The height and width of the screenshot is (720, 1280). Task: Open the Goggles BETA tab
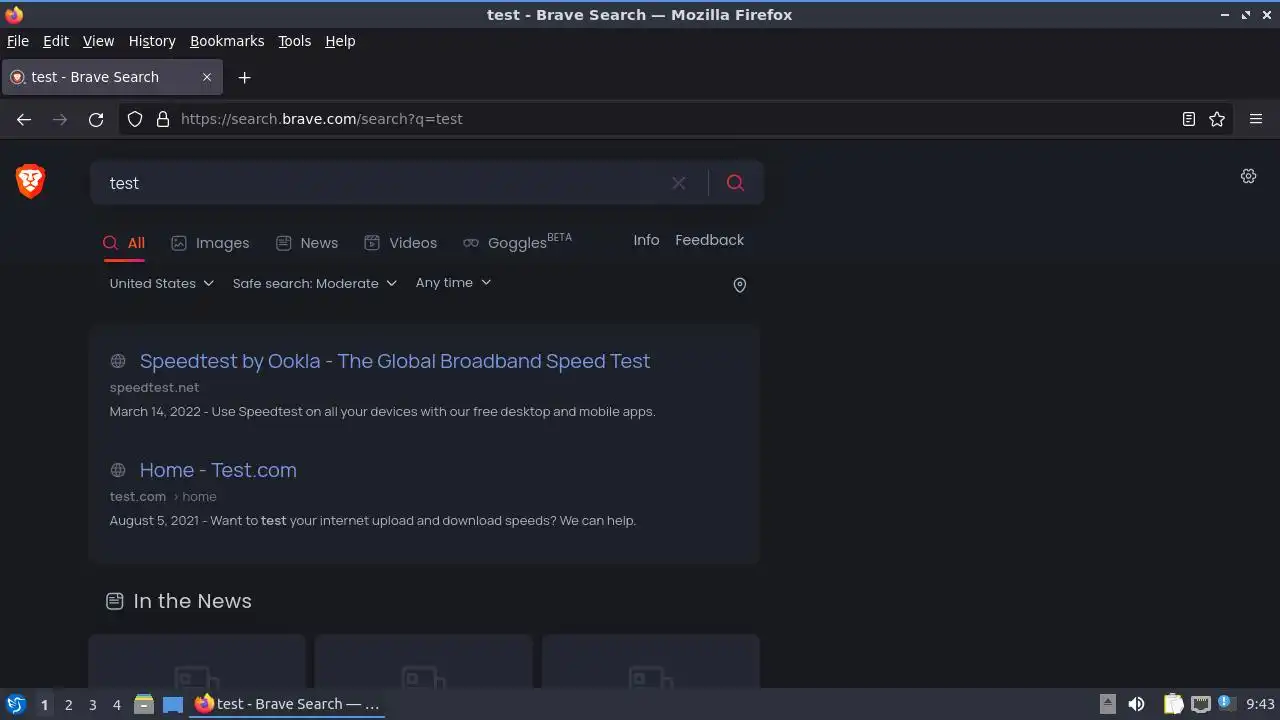click(517, 242)
